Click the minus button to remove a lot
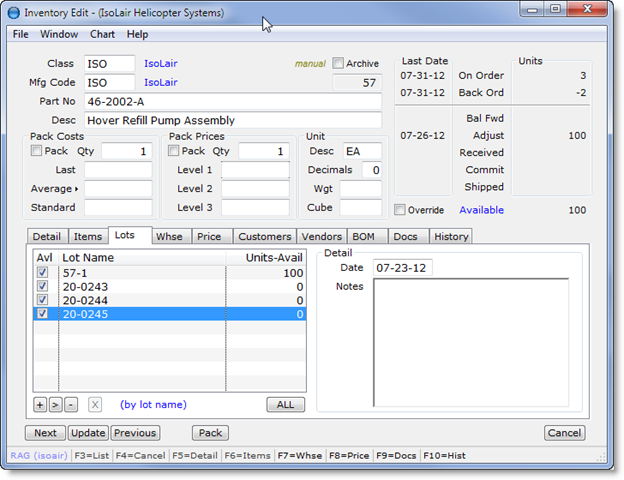 coord(70,405)
